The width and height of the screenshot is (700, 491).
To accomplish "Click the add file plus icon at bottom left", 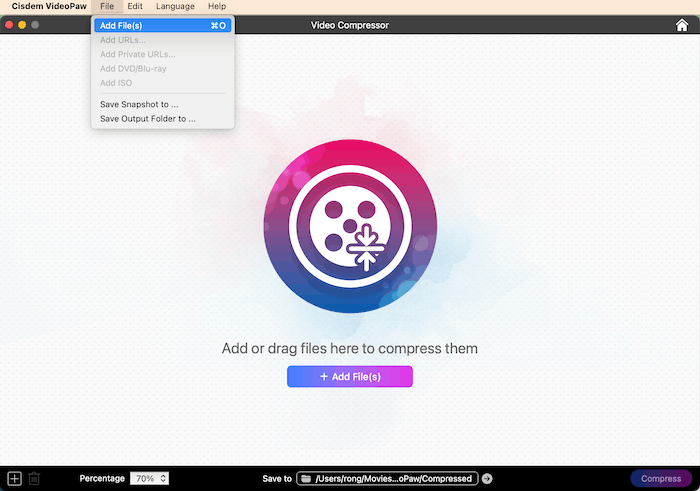I will pyautogui.click(x=14, y=479).
